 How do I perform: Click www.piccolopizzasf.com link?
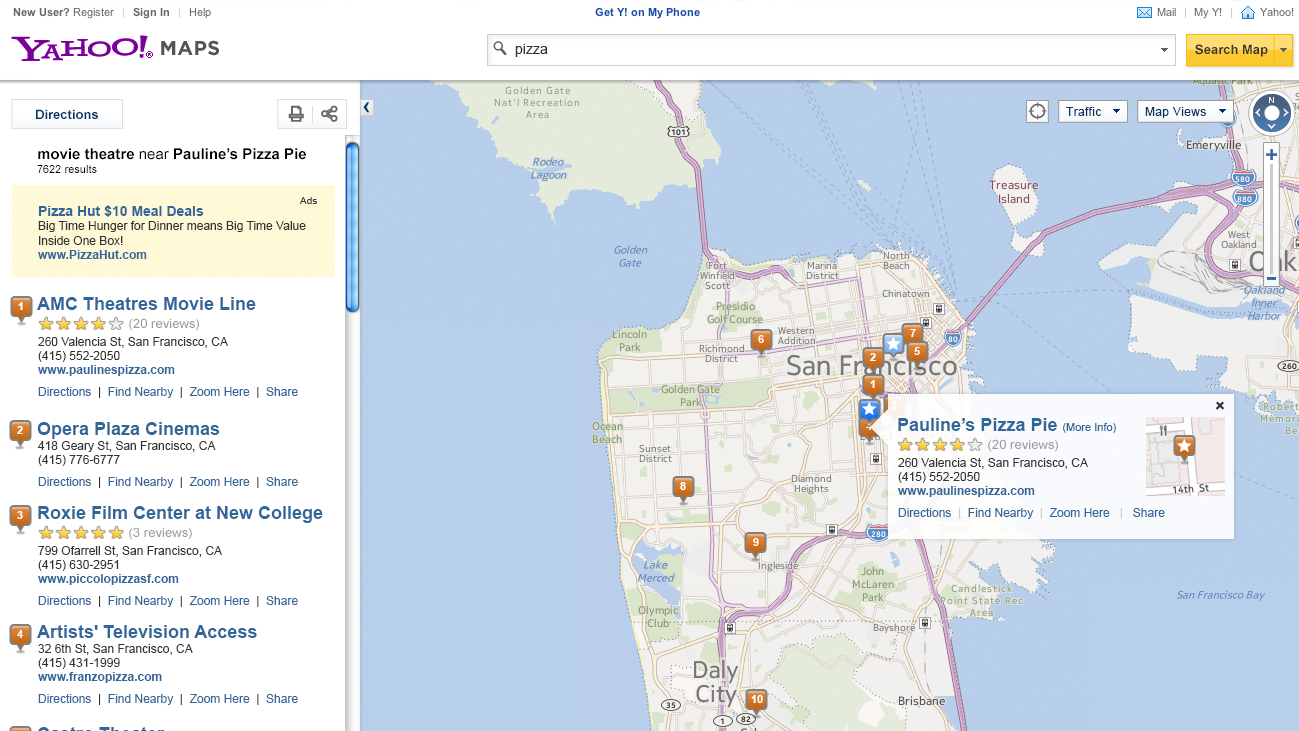point(108,579)
